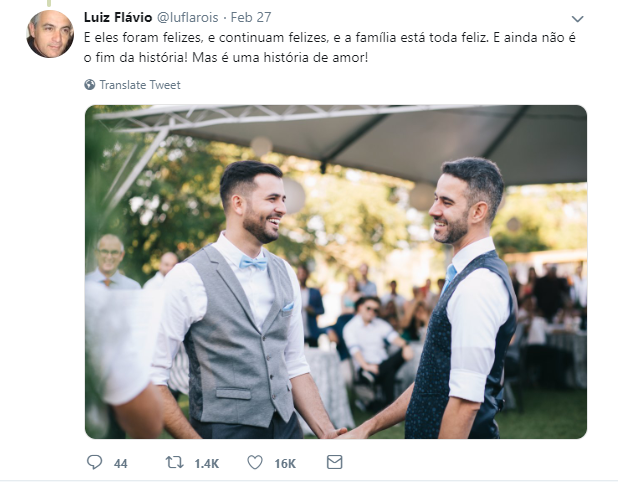Screen dimensions: 618x482
Task: Click the 16K likes count
Action: (285, 463)
